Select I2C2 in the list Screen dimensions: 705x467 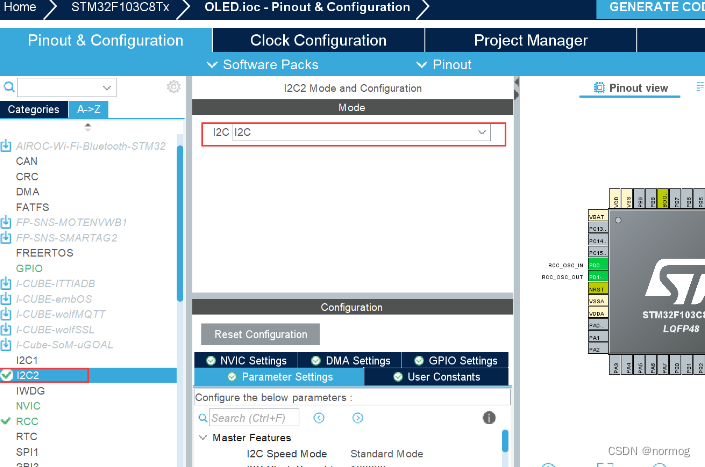27,375
